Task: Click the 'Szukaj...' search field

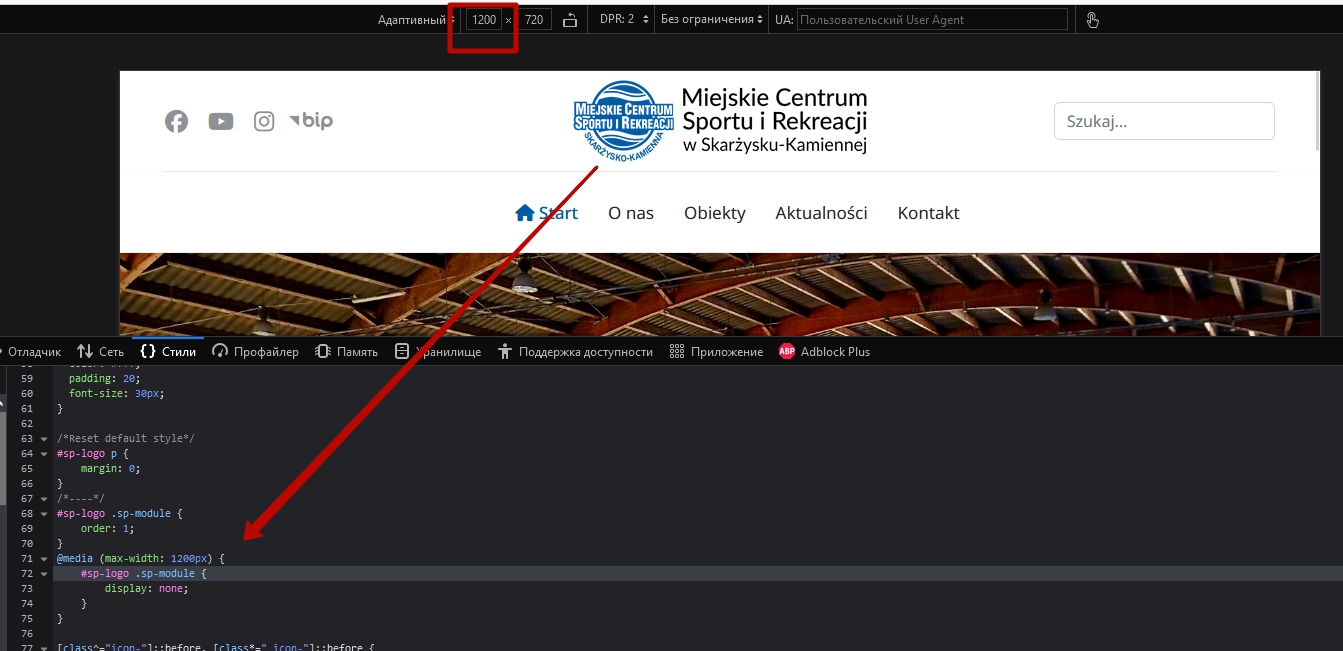Action: pyautogui.click(x=1164, y=121)
